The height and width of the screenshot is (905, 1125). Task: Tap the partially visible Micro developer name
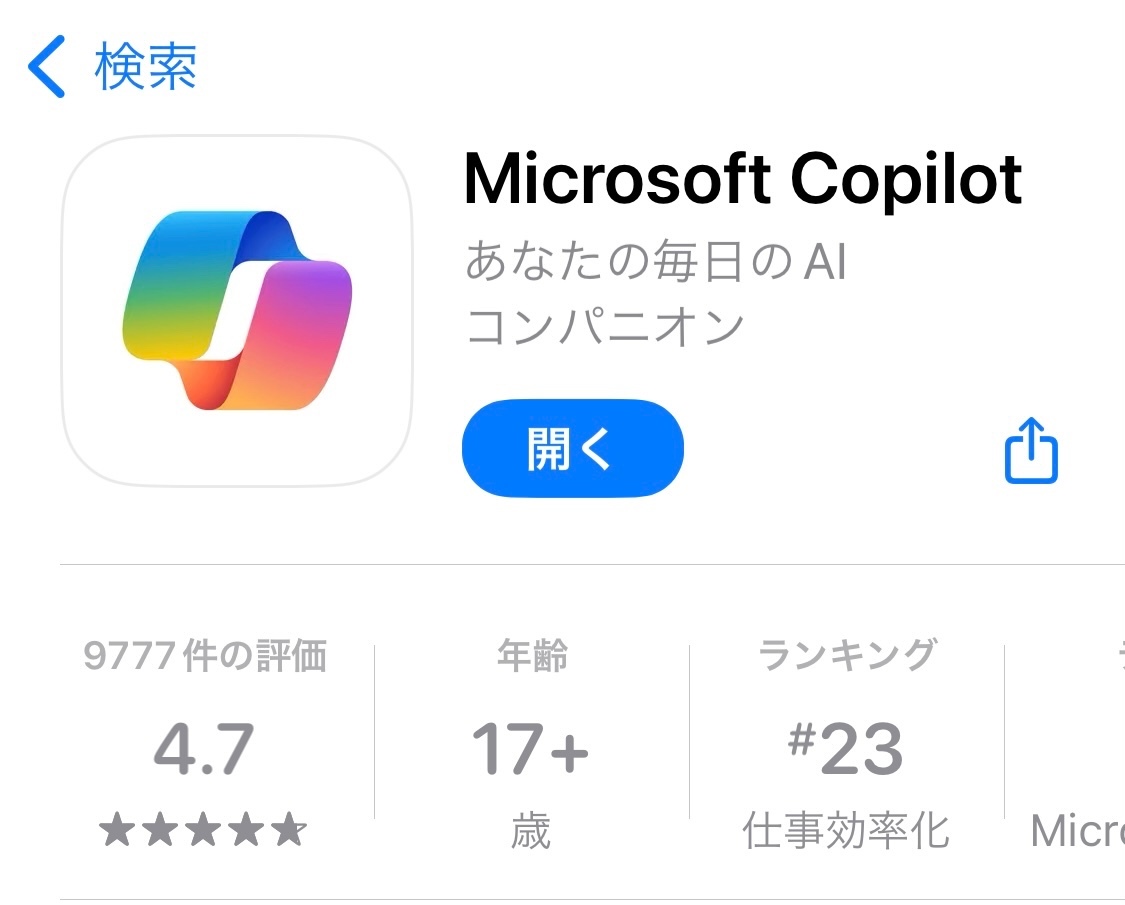point(1078,830)
